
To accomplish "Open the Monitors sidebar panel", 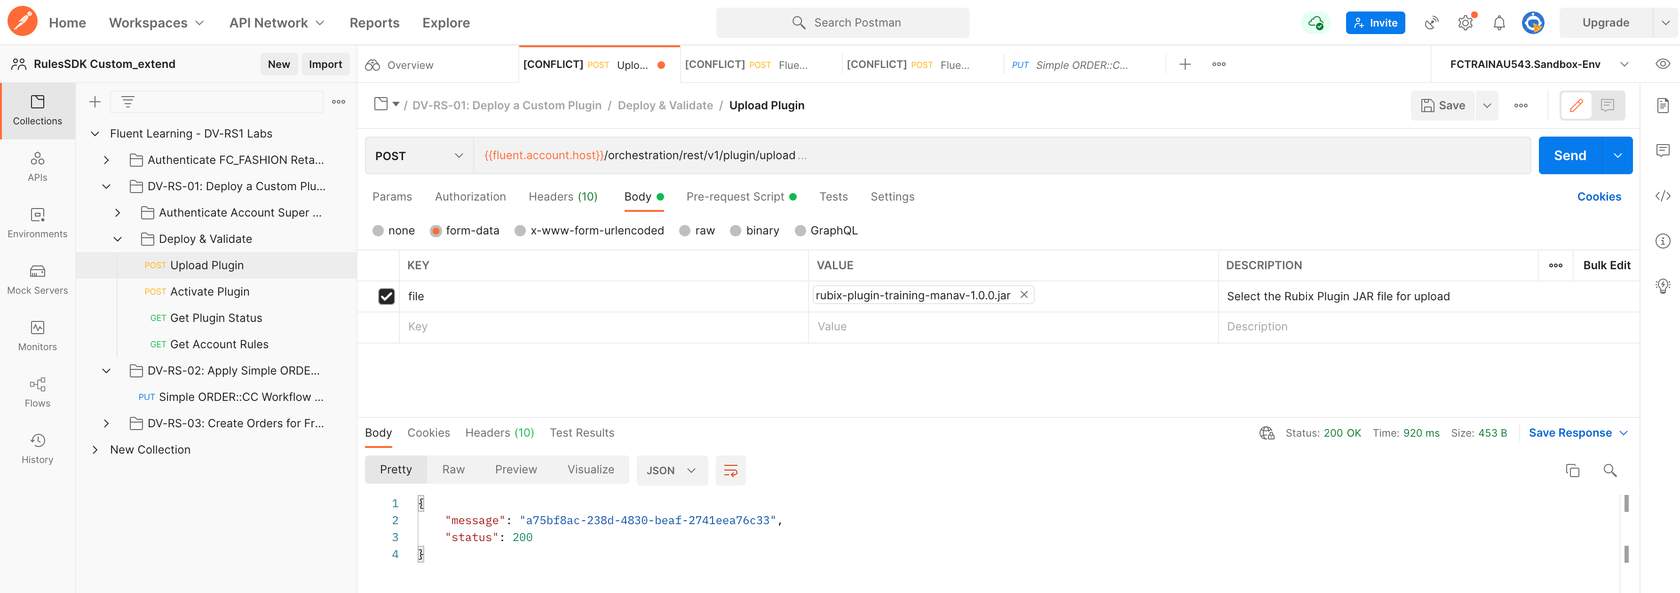I will tap(37, 335).
